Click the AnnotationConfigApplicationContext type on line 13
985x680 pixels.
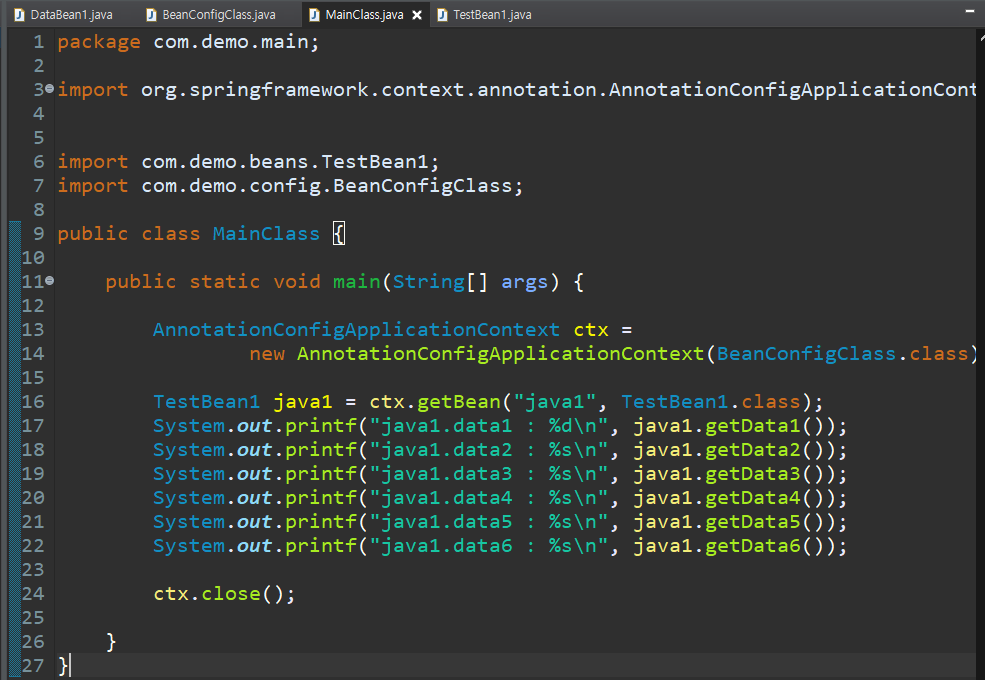(356, 330)
